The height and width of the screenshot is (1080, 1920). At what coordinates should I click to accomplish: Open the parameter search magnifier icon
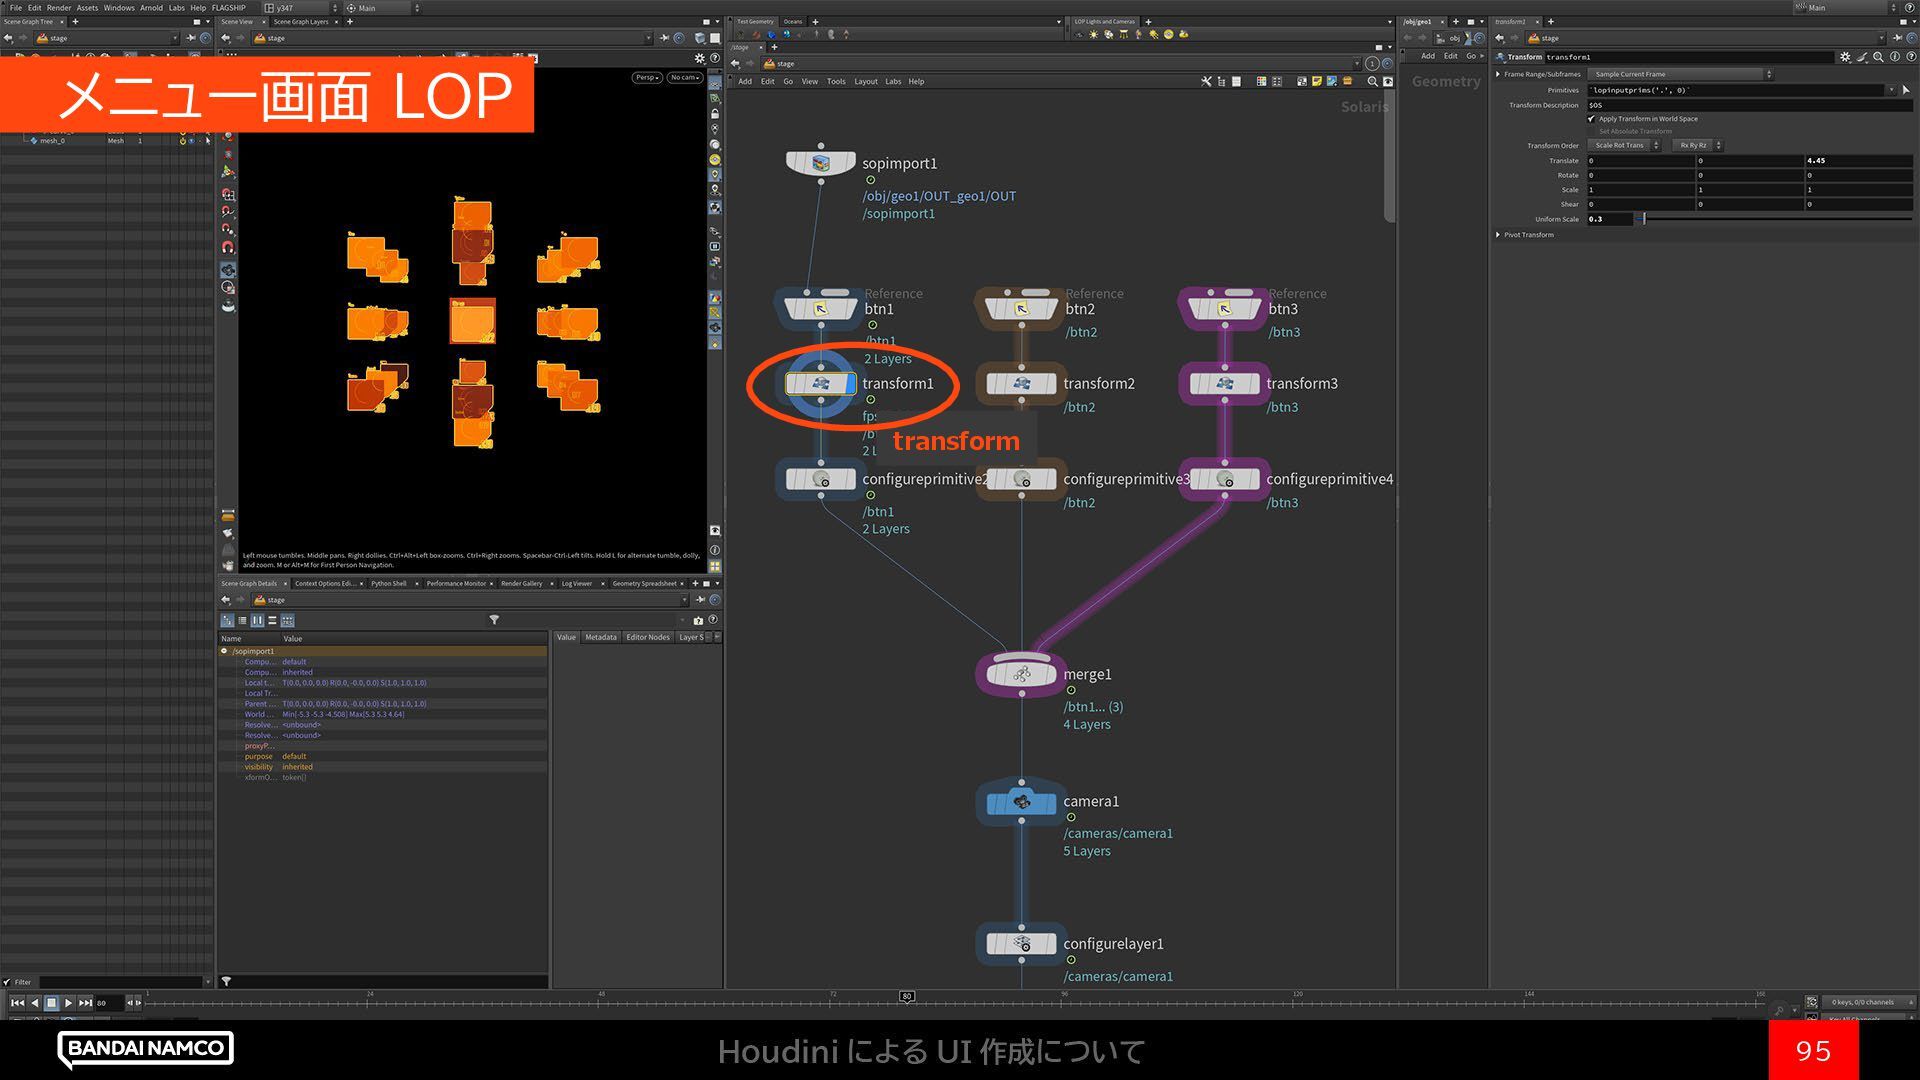coord(1878,57)
